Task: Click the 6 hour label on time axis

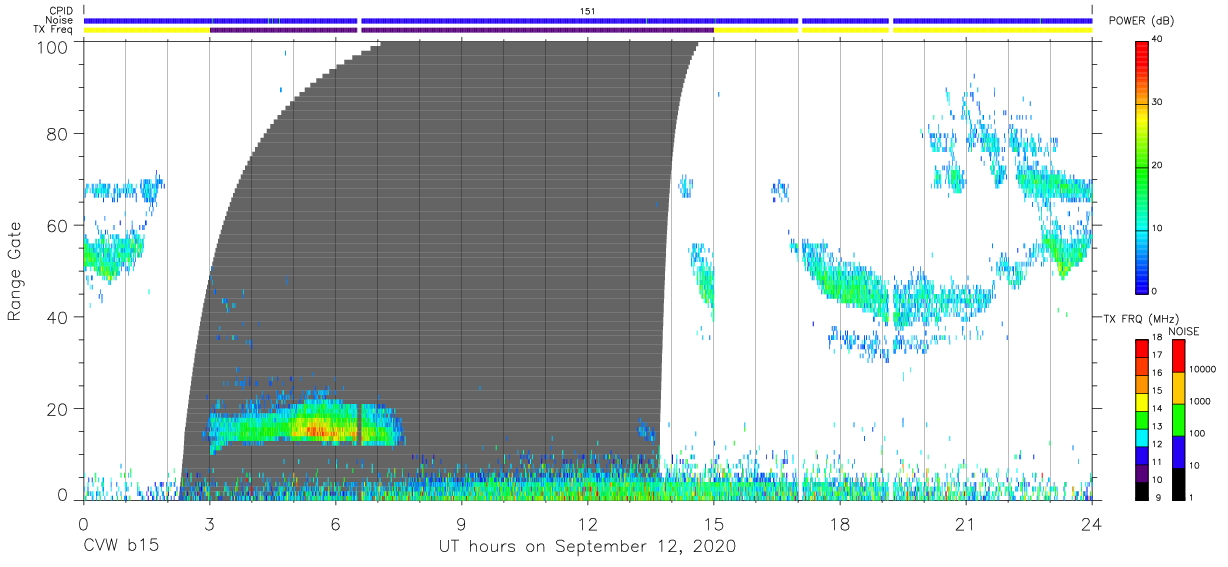Action: click(x=335, y=525)
